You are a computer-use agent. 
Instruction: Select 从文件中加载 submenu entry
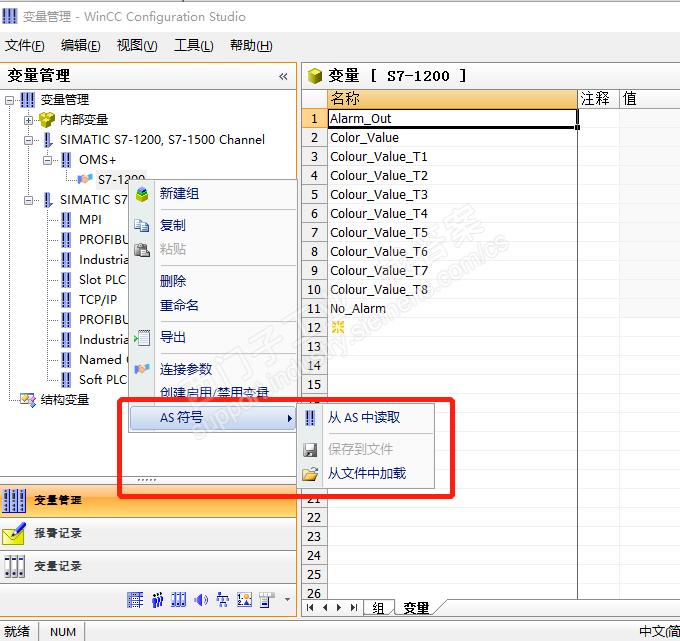pos(367,473)
